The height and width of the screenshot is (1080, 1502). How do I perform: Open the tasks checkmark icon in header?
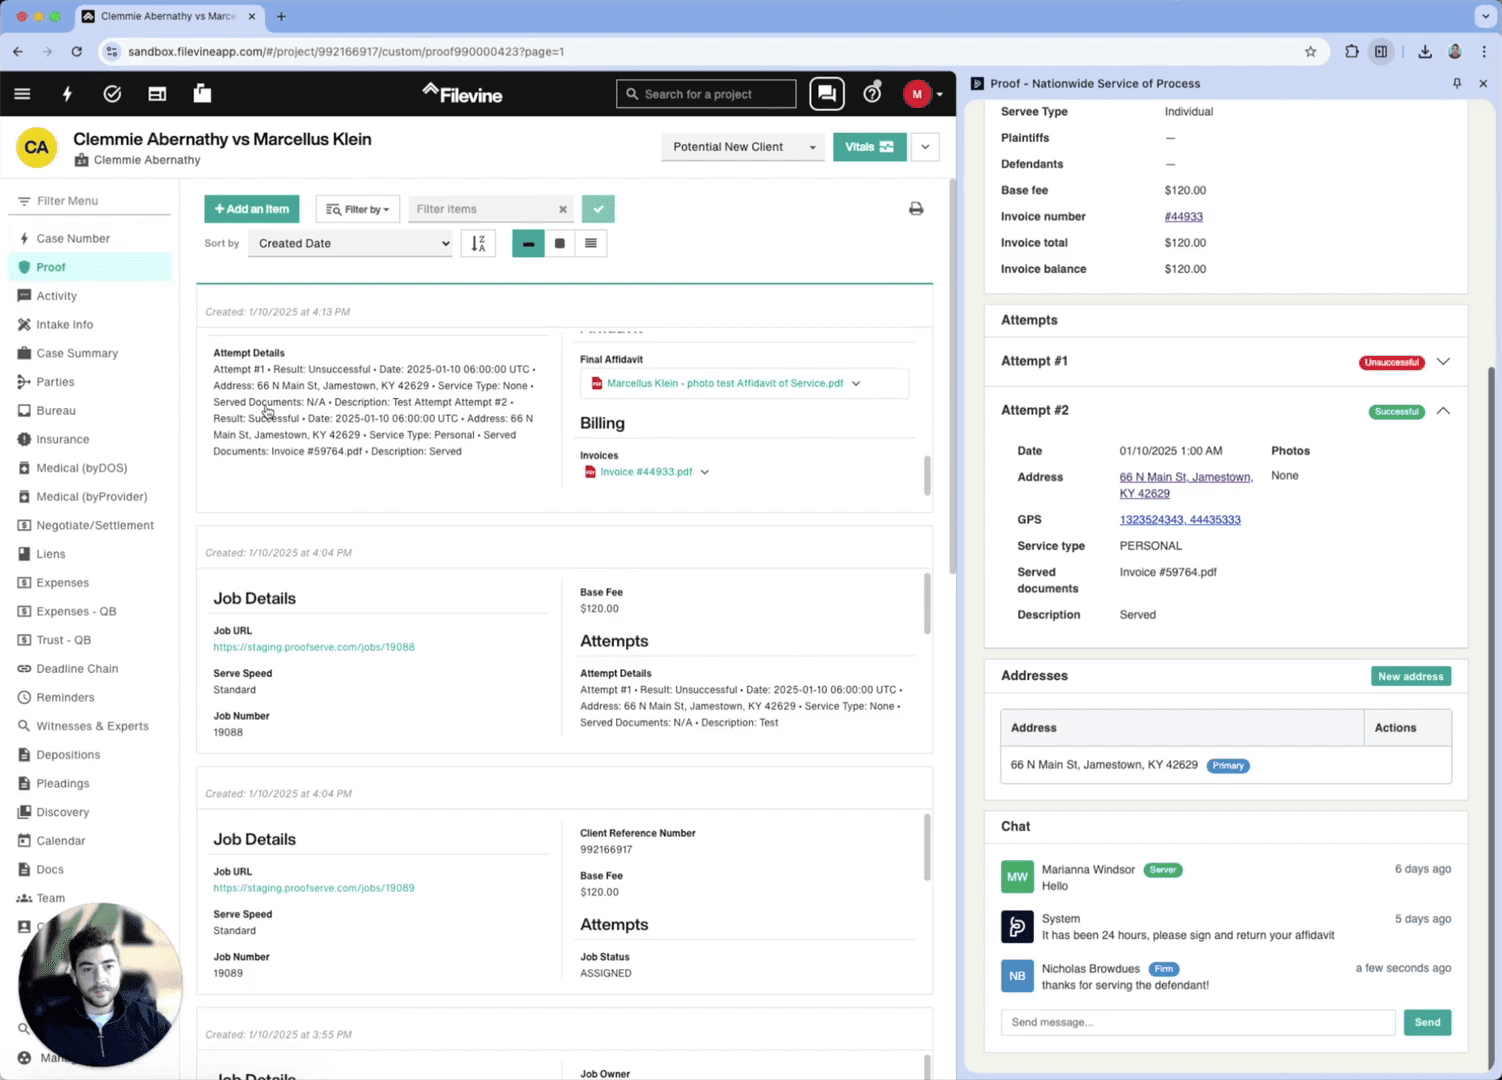click(x=112, y=94)
